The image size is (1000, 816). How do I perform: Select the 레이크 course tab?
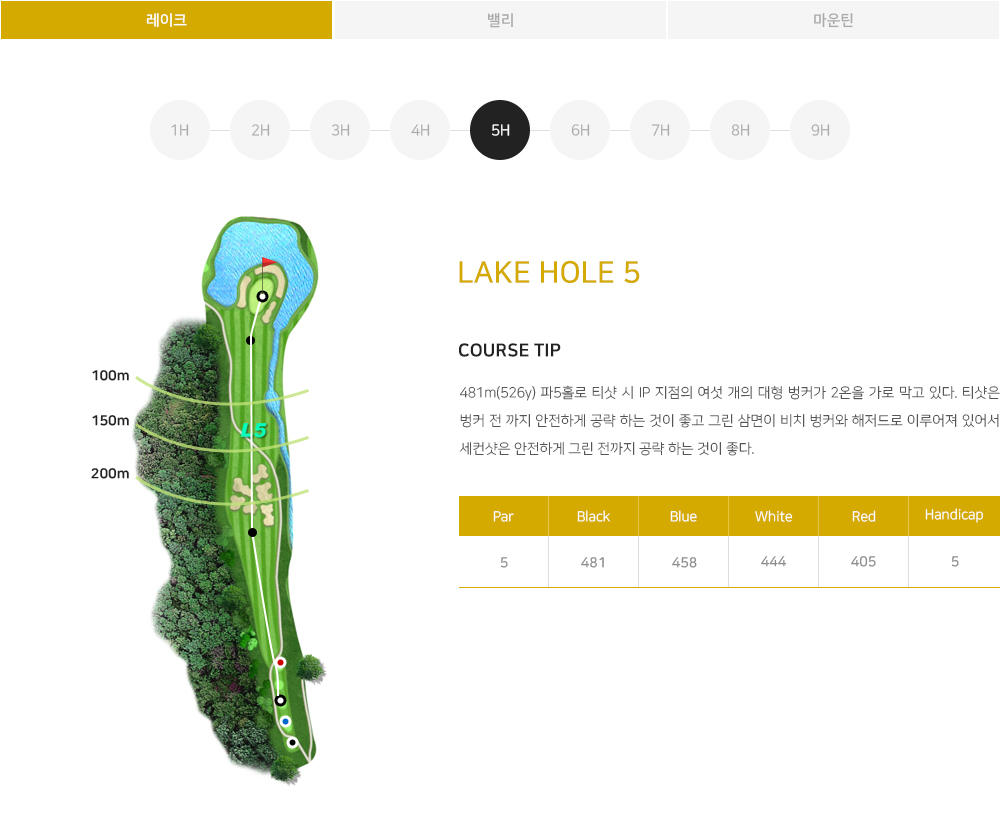pos(166,20)
